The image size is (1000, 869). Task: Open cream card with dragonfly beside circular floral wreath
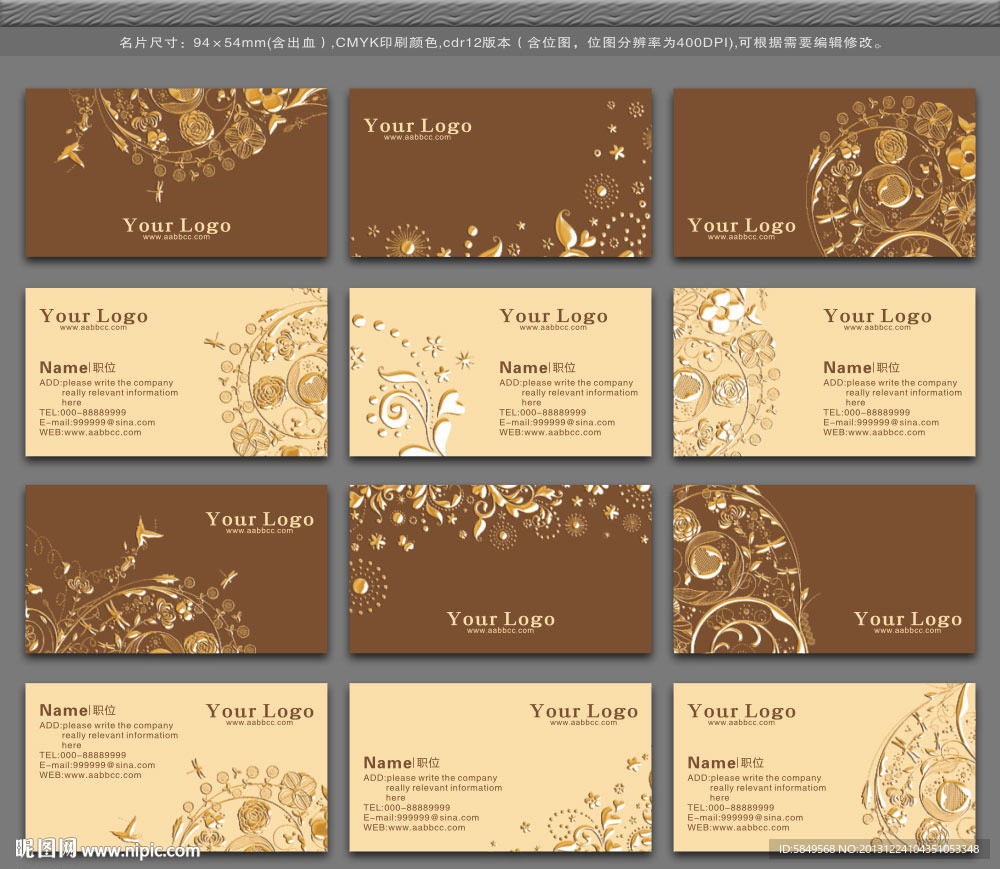pyautogui.click(x=177, y=372)
